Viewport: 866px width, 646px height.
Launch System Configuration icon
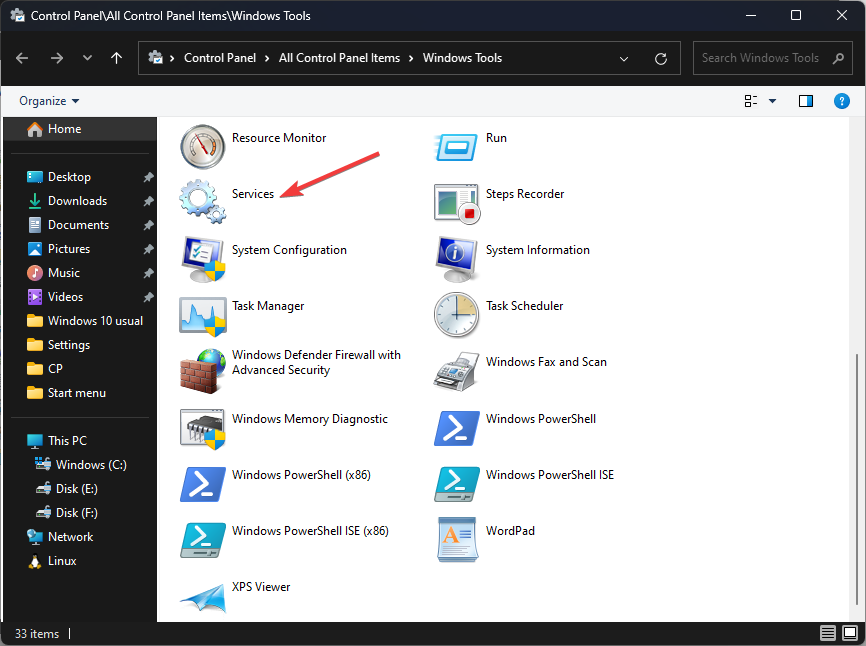coord(203,259)
